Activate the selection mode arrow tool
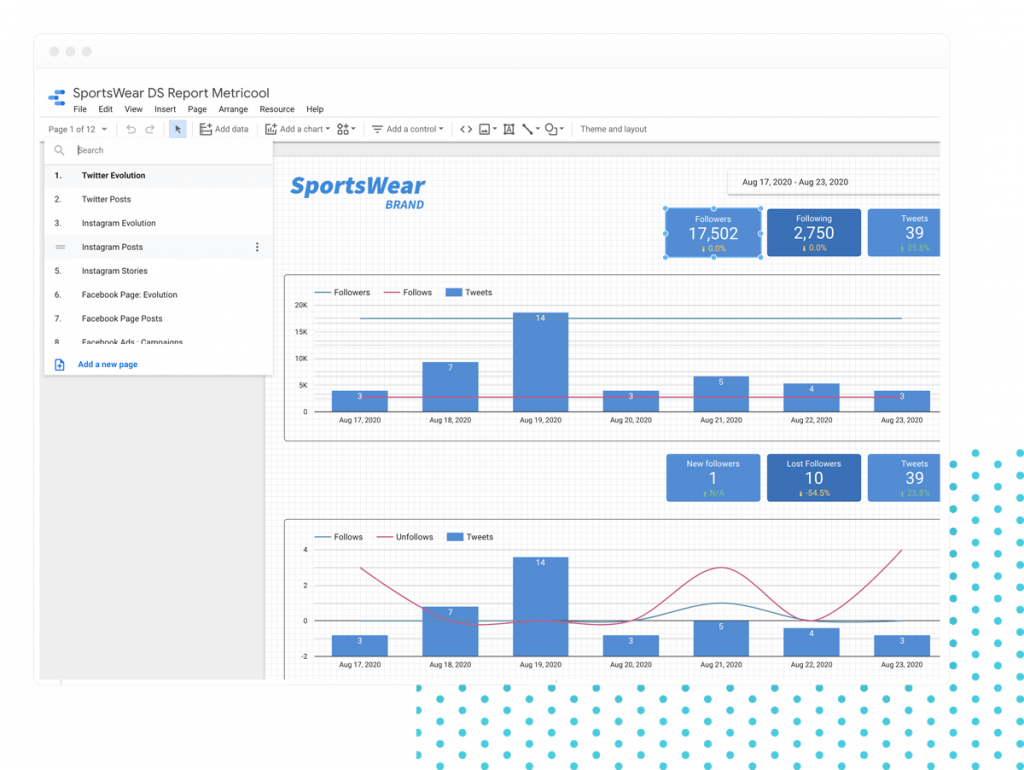Screen dimensions: 1024x770 tap(178, 129)
